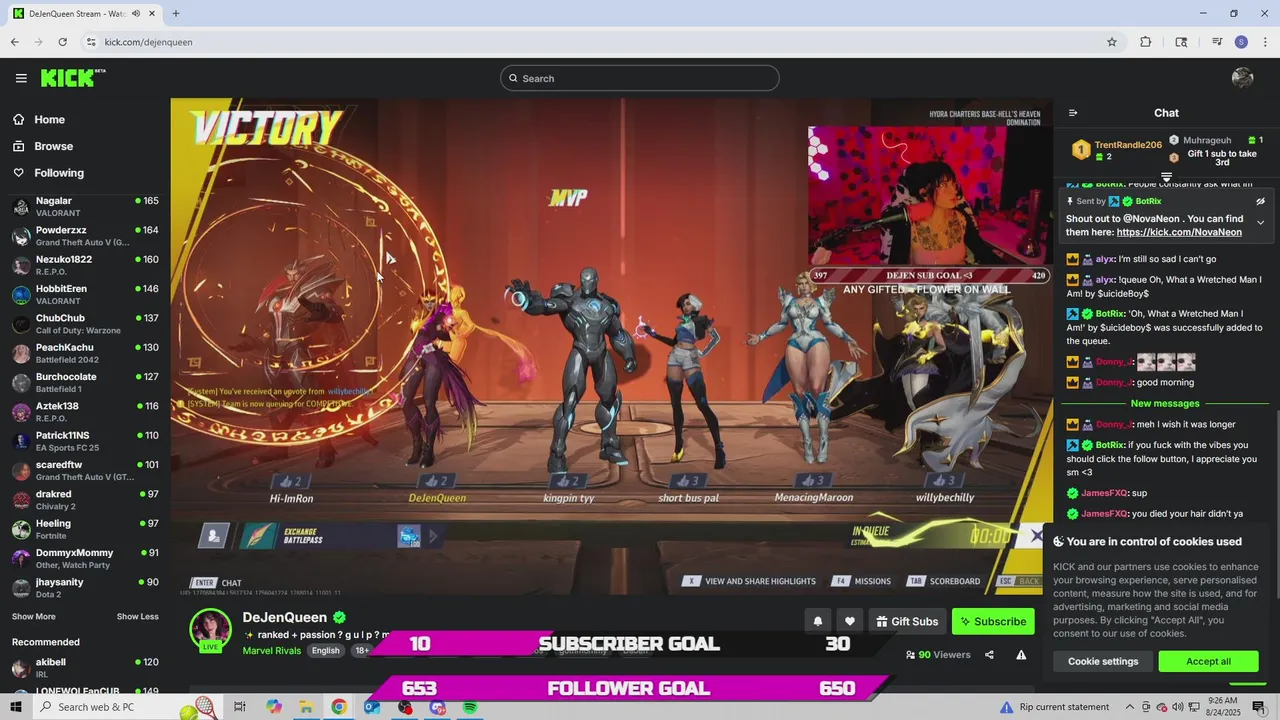Open Chrome extensions puzzle icon
Screen dimensions: 1280x720
(1146, 42)
